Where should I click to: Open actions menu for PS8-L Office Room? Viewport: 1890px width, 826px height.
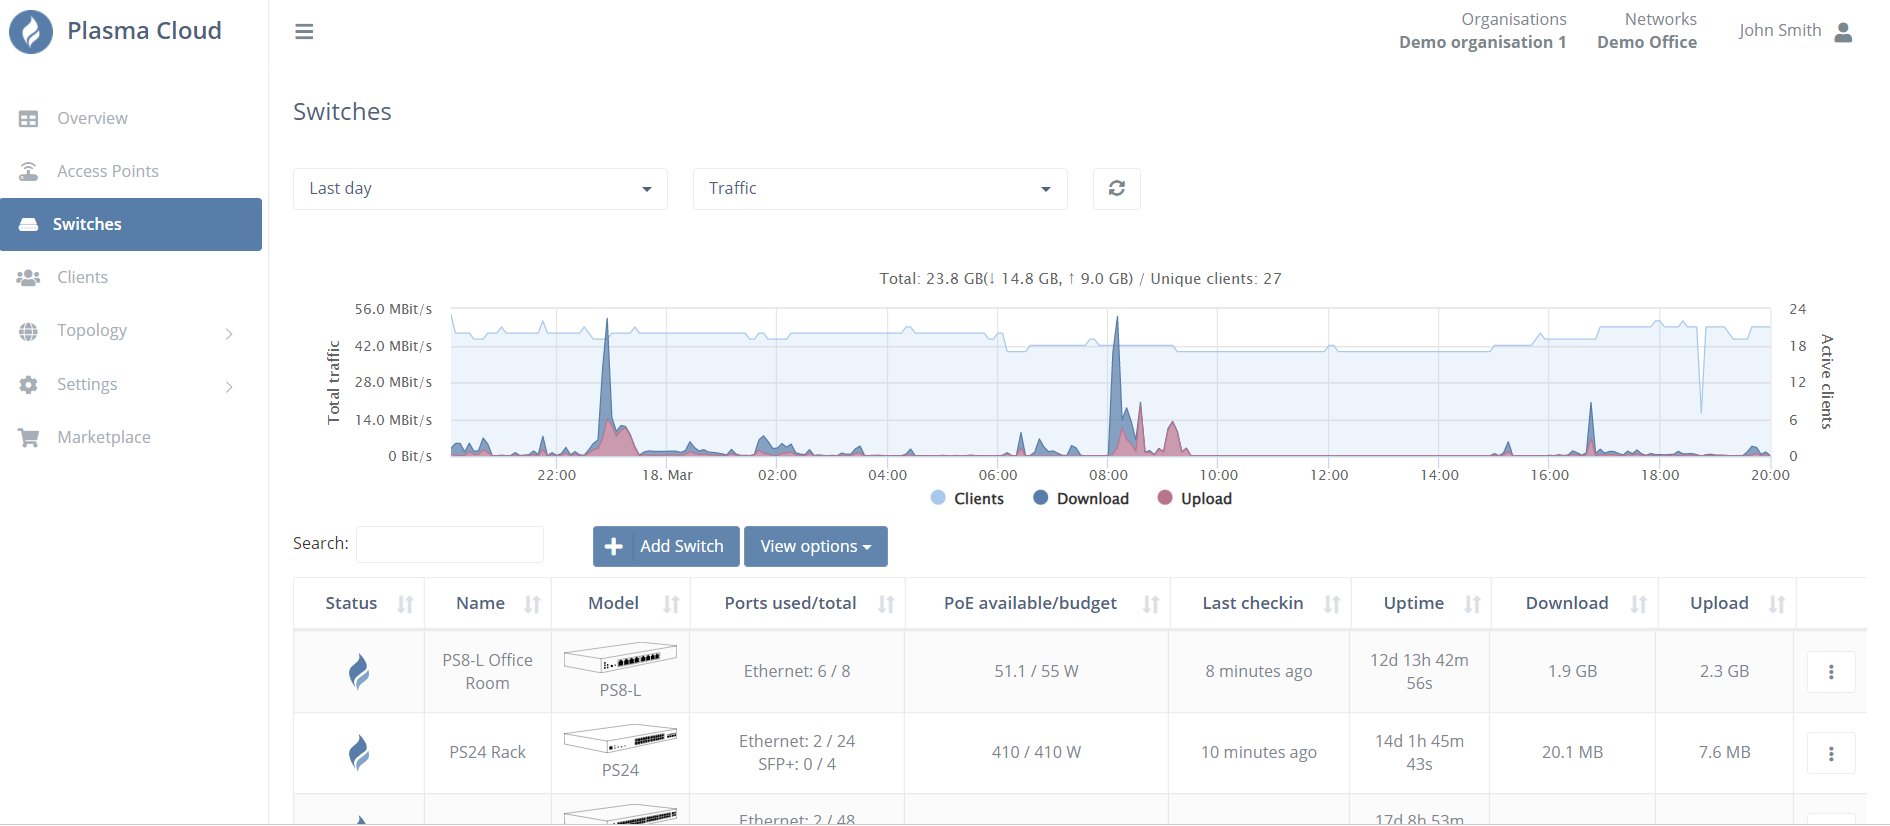(x=1831, y=672)
